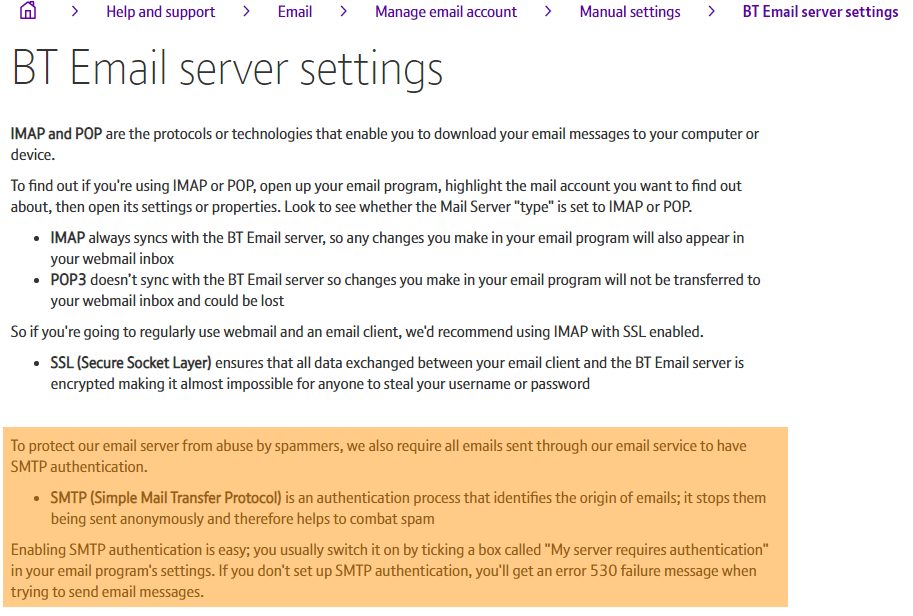Expand the chevron between 'Help and support' and 'Email'
This screenshot has height=616, width=913.
pos(245,13)
